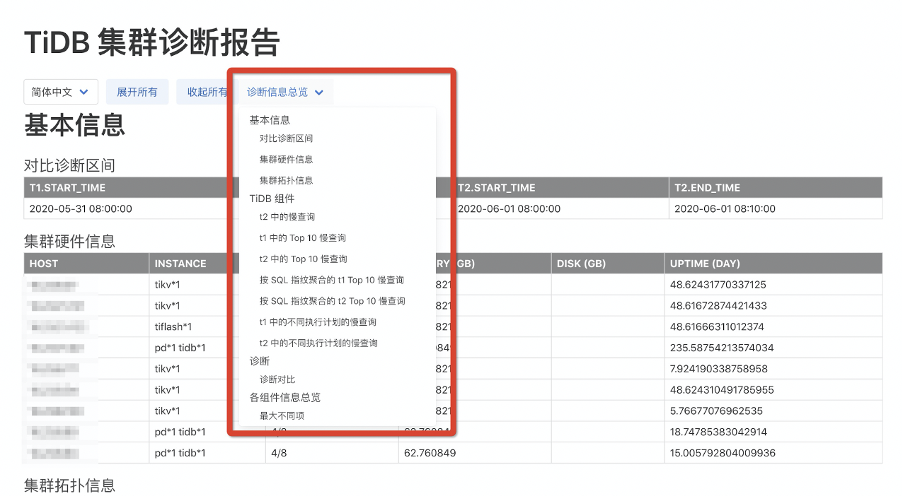The height and width of the screenshot is (496, 902).
Task: Click the TiDB 集群诊断报告 page title
Action: coord(152,42)
